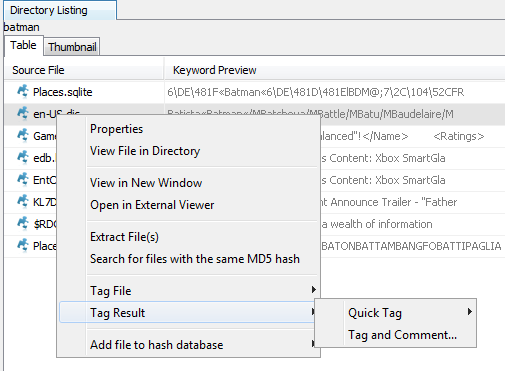The width and height of the screenshot is (505, 371).
Task: Search for files with the same MD5 hash
Action: click(195, 259)
